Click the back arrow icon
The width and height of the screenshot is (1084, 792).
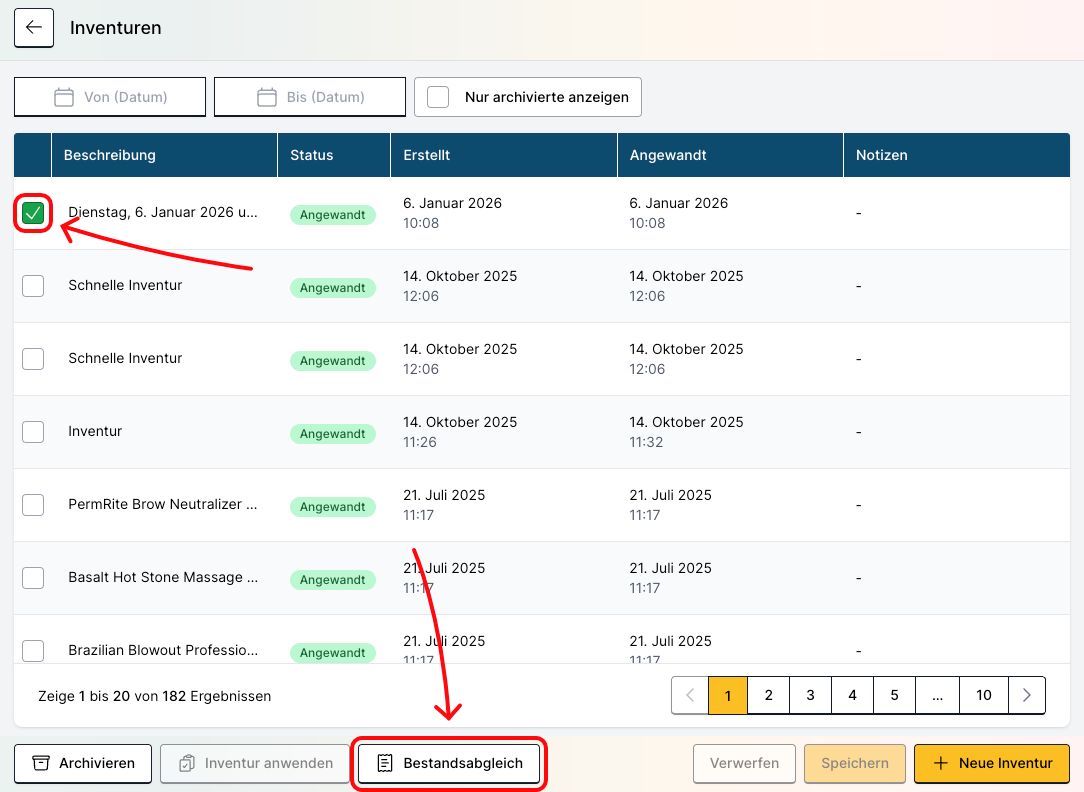33,28
